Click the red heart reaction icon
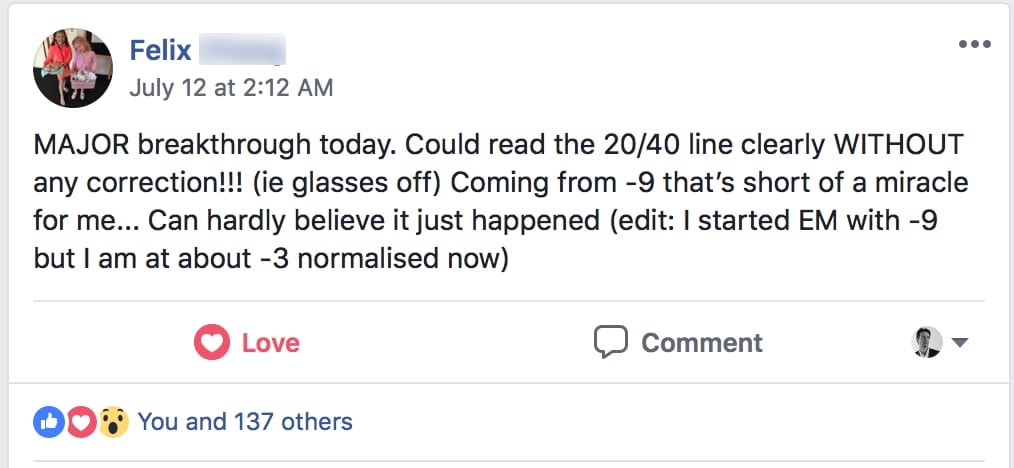 81,422
